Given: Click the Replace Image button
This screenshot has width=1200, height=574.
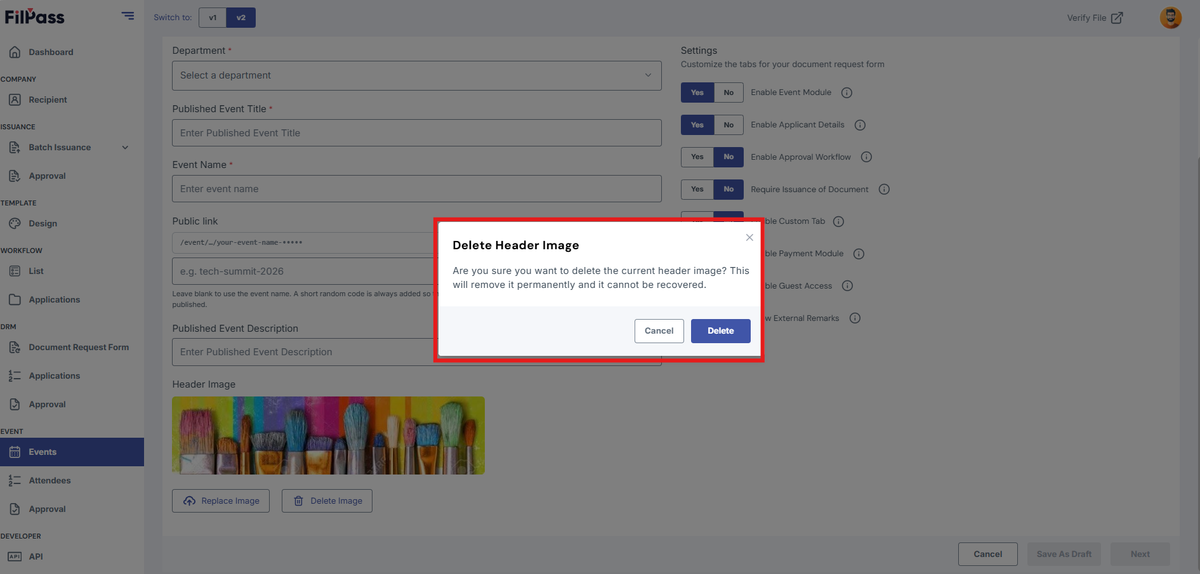Looking at the screenshot, I should (x=221, y=501).
